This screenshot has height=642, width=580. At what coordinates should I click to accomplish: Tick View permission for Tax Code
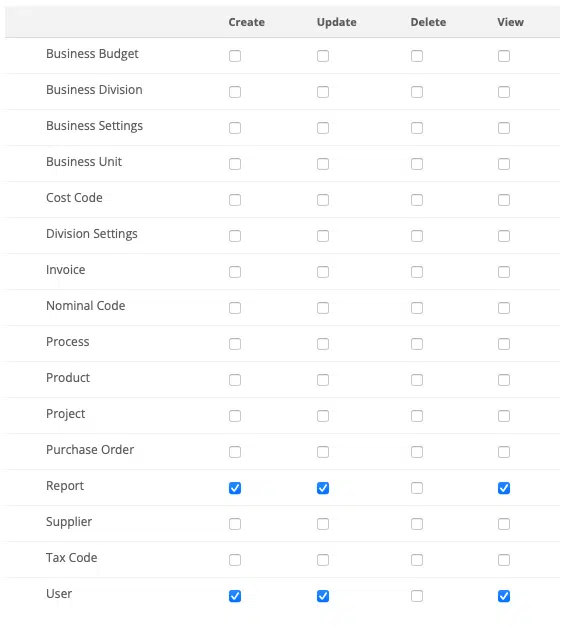[x=504, y=560]
